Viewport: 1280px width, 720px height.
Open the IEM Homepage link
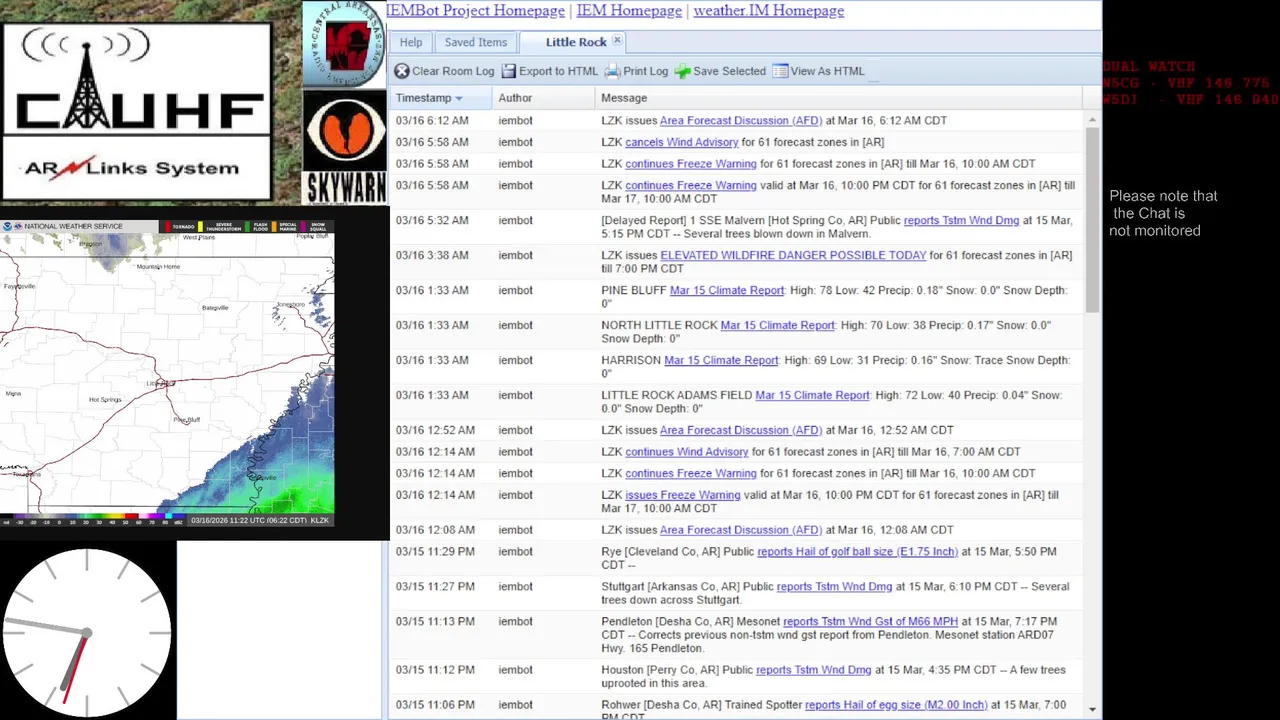point(629,11)
